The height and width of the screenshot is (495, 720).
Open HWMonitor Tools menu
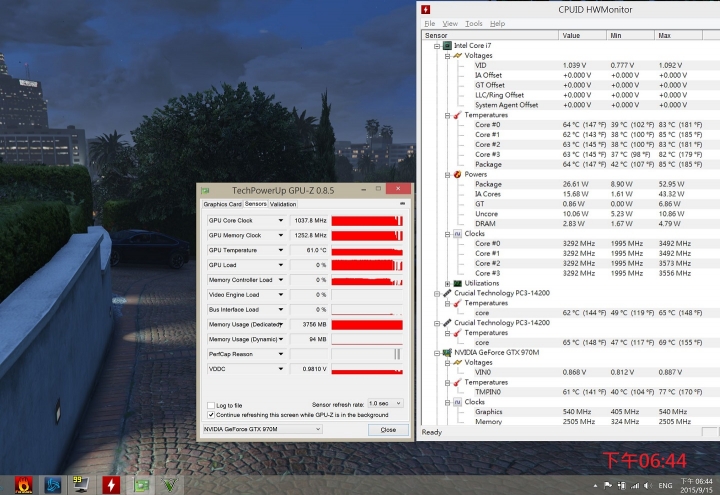click(x=473, y=23)
